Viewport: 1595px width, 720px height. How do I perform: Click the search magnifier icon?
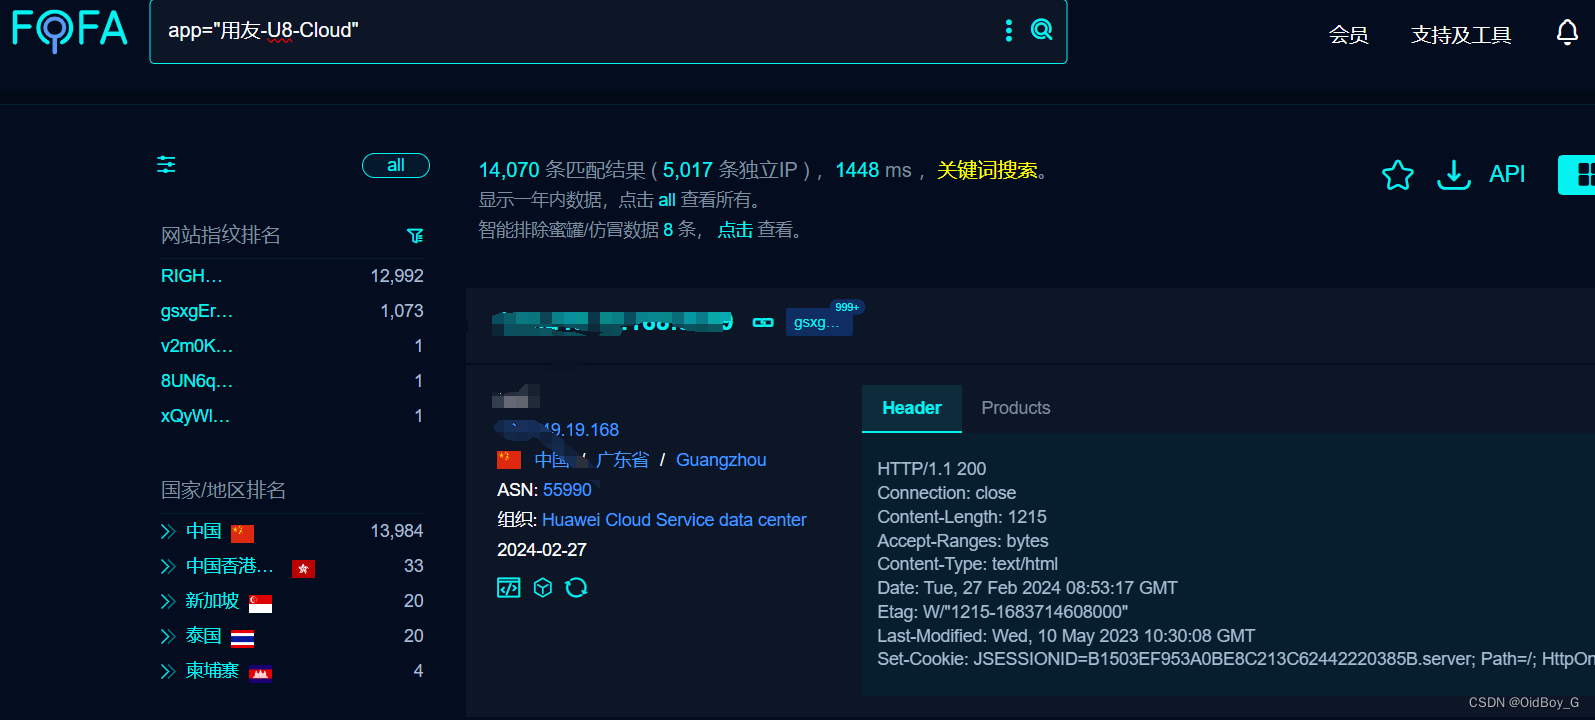point(1041,30)
